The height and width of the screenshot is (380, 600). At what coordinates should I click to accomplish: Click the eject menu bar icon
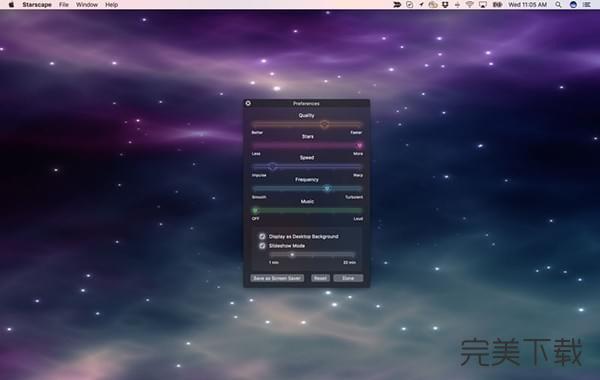(457, 5)
